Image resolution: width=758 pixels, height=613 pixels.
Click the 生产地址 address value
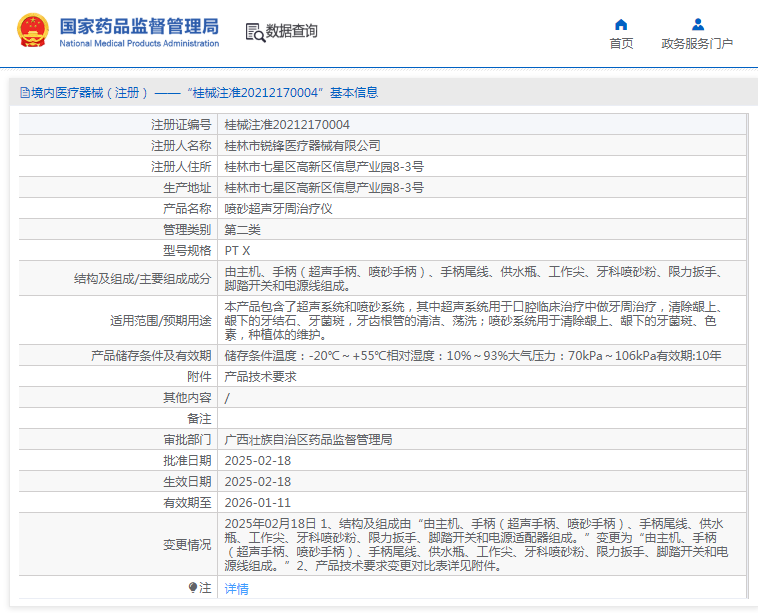(x=324, y=188)
